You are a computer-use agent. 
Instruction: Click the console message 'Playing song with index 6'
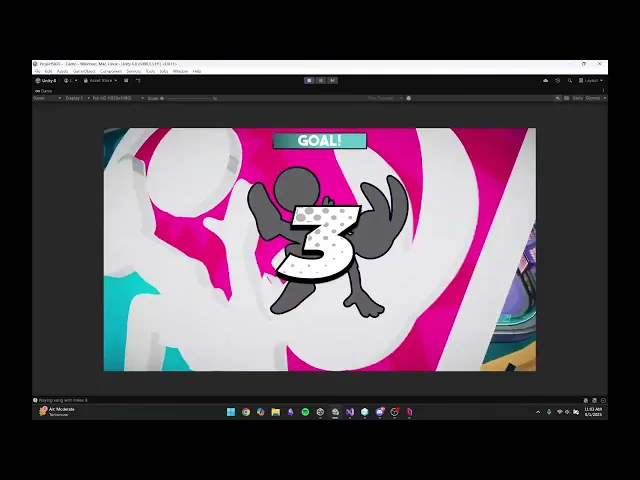[63, 400]
